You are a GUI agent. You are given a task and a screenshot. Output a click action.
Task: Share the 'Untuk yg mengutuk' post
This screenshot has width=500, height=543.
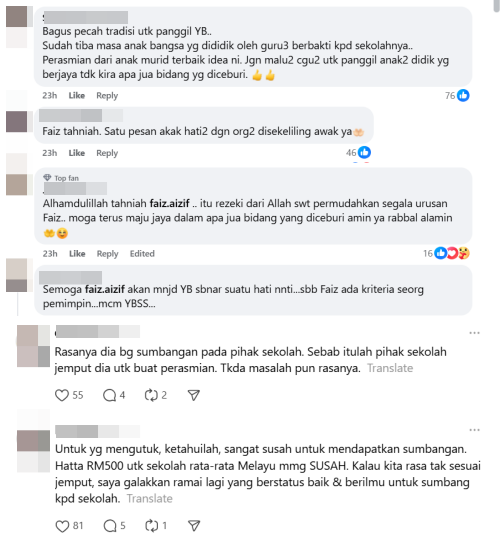(194, 526)
